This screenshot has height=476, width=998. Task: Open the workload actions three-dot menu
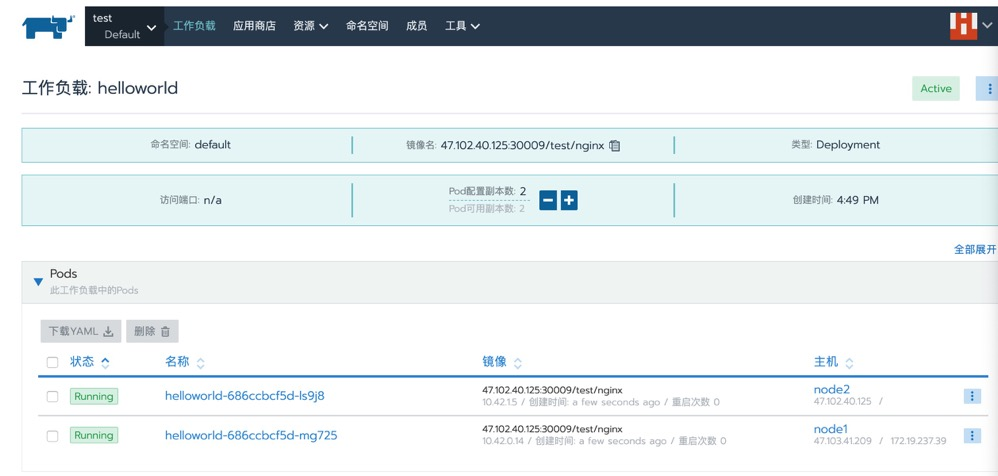[x=988, y=88]
